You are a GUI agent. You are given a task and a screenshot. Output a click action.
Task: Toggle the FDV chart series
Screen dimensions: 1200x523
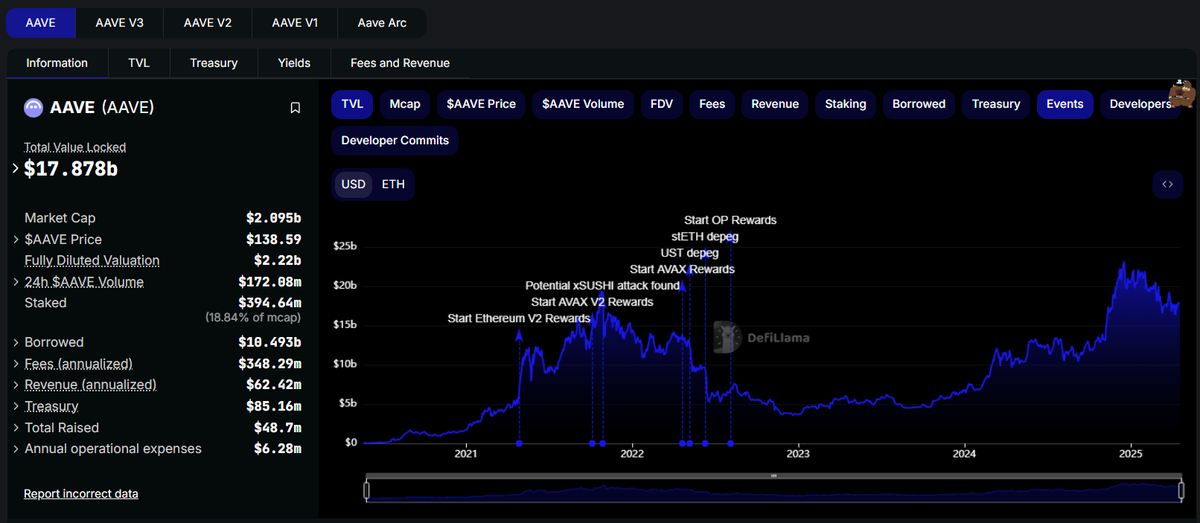(x=661, y=104)
